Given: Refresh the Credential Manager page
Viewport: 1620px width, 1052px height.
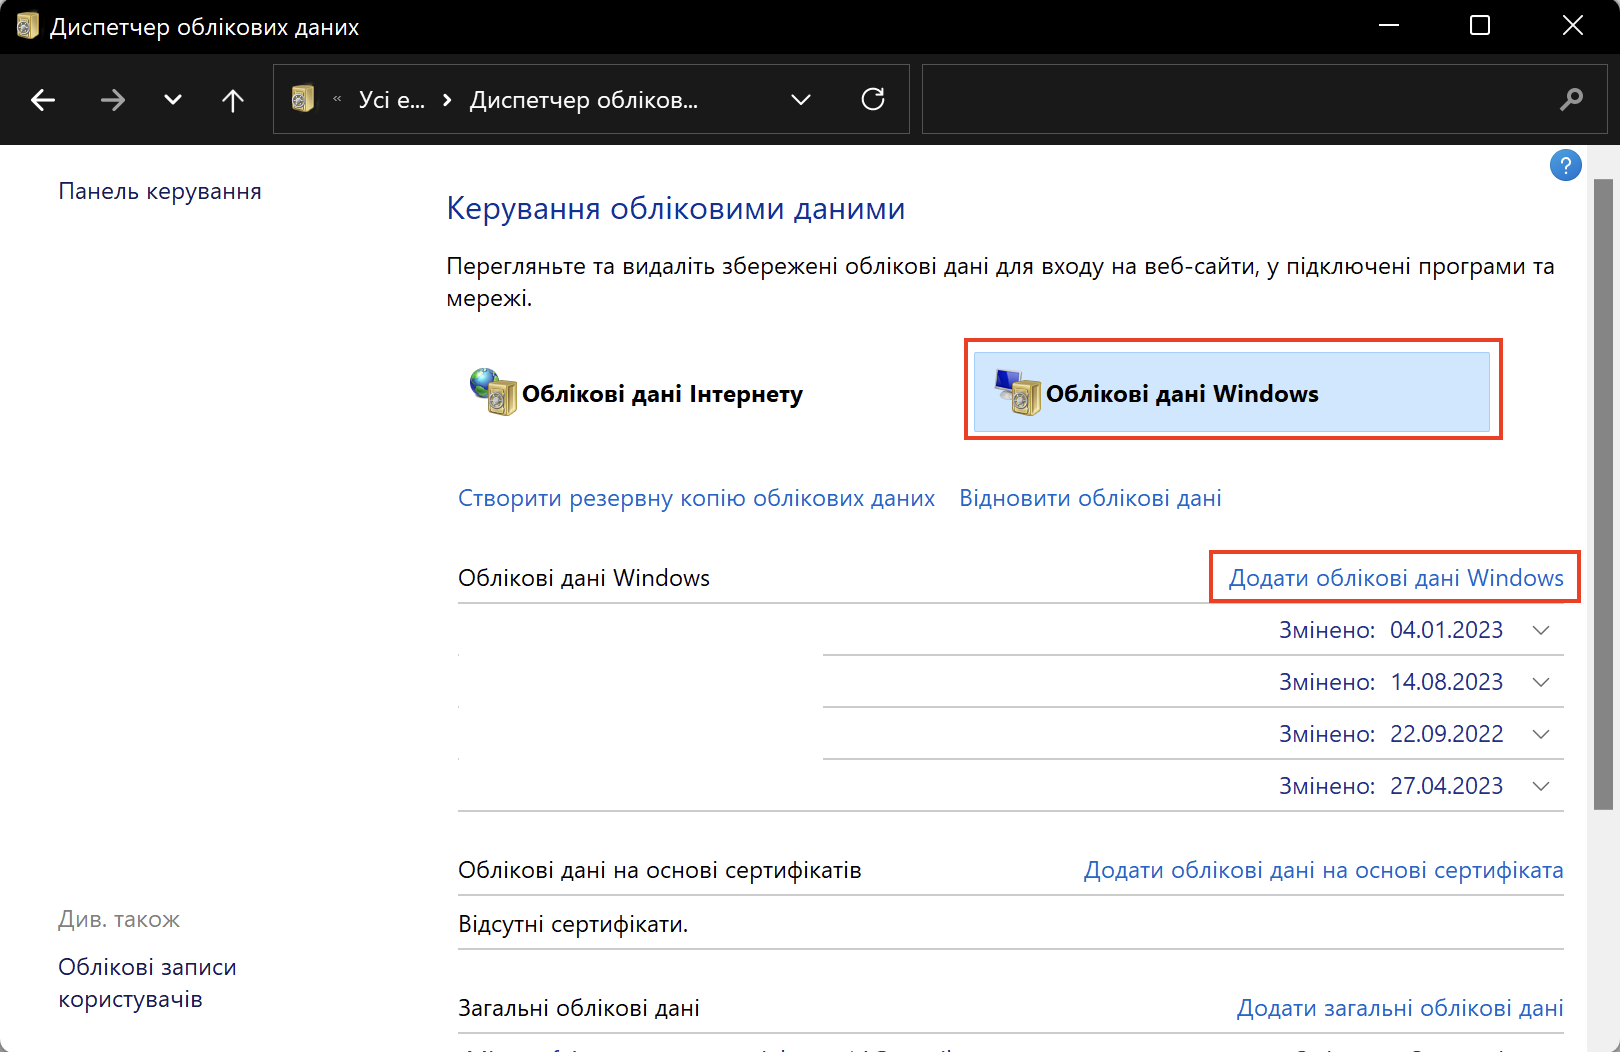Looking at the screenshot, I should 873,99.
